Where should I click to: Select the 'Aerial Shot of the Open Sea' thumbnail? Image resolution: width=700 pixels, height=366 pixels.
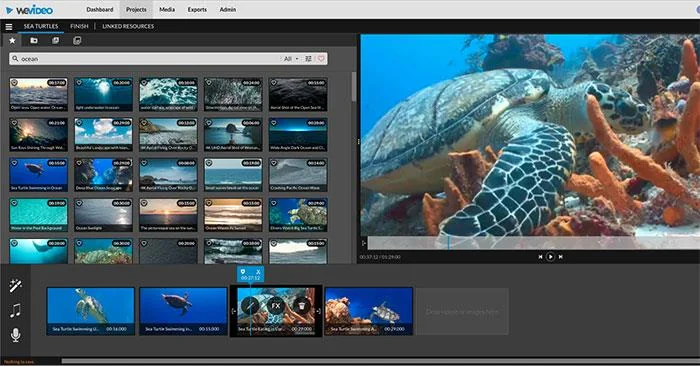pyautogui.click(x=298, y=95)
